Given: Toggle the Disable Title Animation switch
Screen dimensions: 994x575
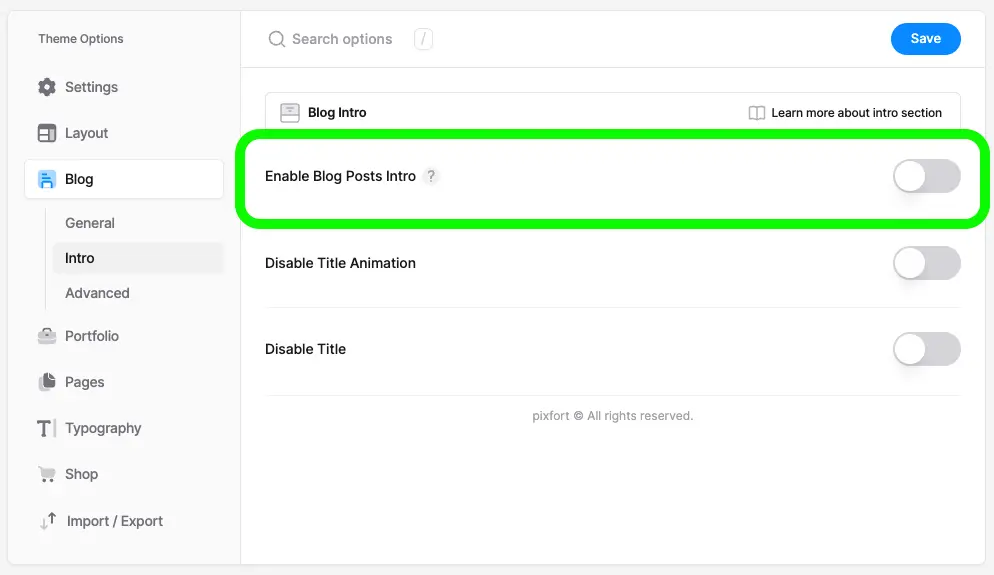Looking at the screenshot, I should click(x=927, y=263).
